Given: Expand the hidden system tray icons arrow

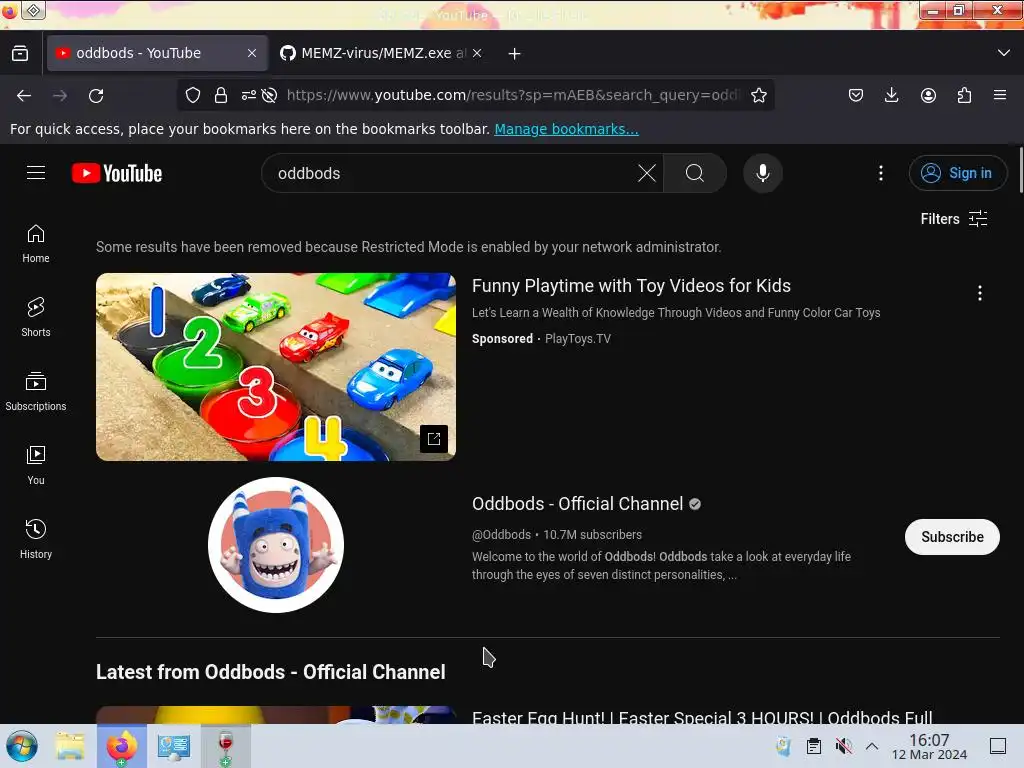Looking at the screenshot, I should [x=872, y=746].
